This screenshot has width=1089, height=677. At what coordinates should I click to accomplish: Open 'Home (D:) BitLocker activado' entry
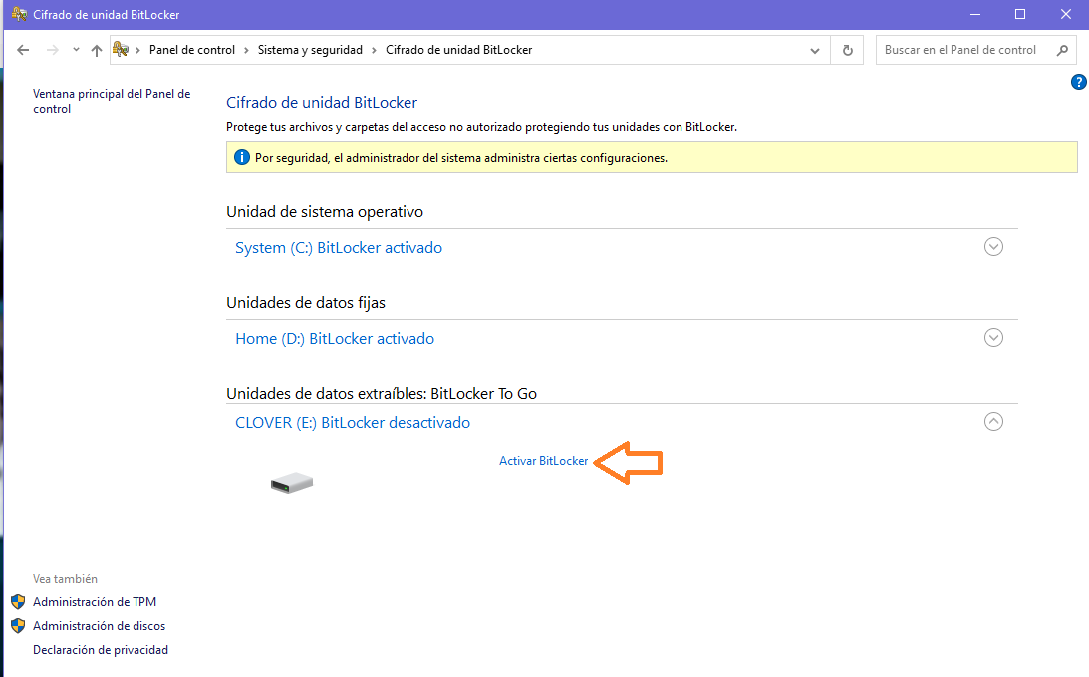(x=335, y=339)
